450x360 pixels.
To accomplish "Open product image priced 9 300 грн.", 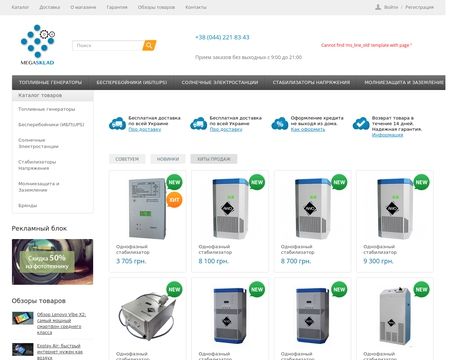I will pyautogui.click(x=395, y=209).
